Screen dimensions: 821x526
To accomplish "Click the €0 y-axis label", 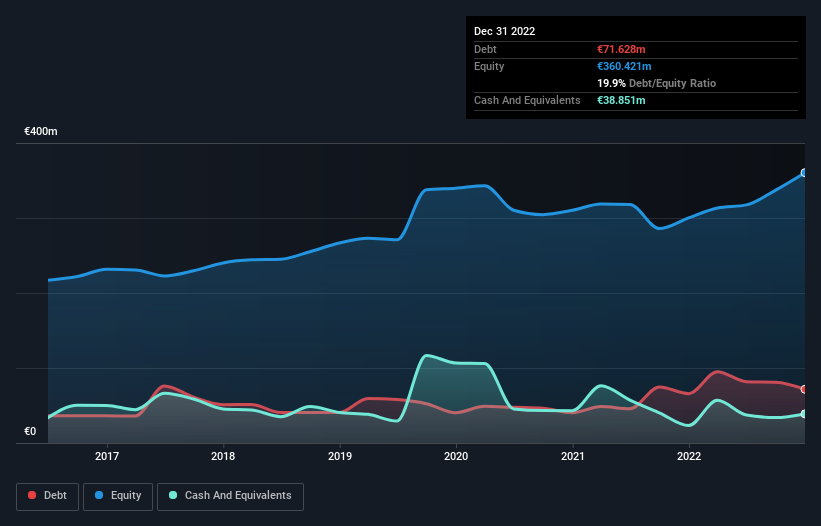I will (x=30, y=431).
